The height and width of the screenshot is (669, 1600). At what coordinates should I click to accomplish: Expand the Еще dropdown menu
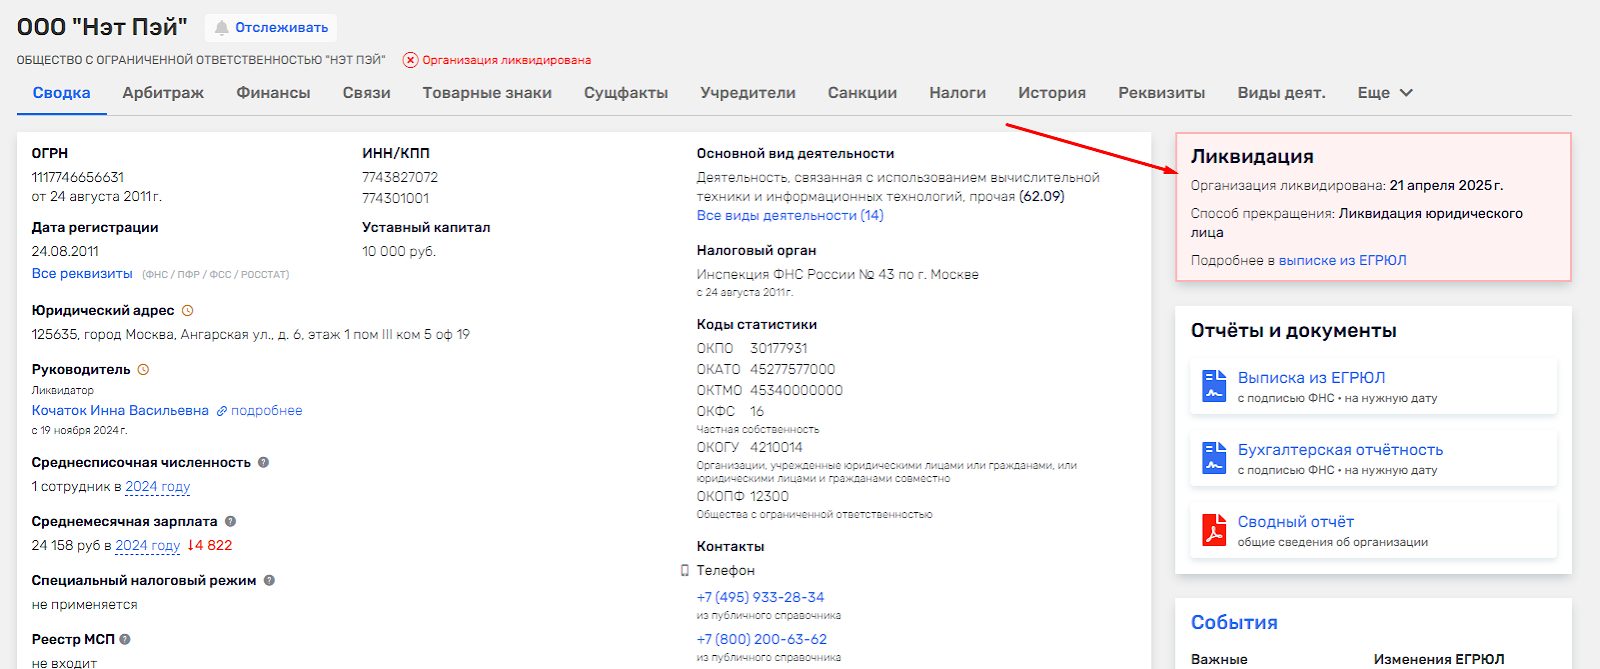pyautogui.click(x=1384, y=93)
